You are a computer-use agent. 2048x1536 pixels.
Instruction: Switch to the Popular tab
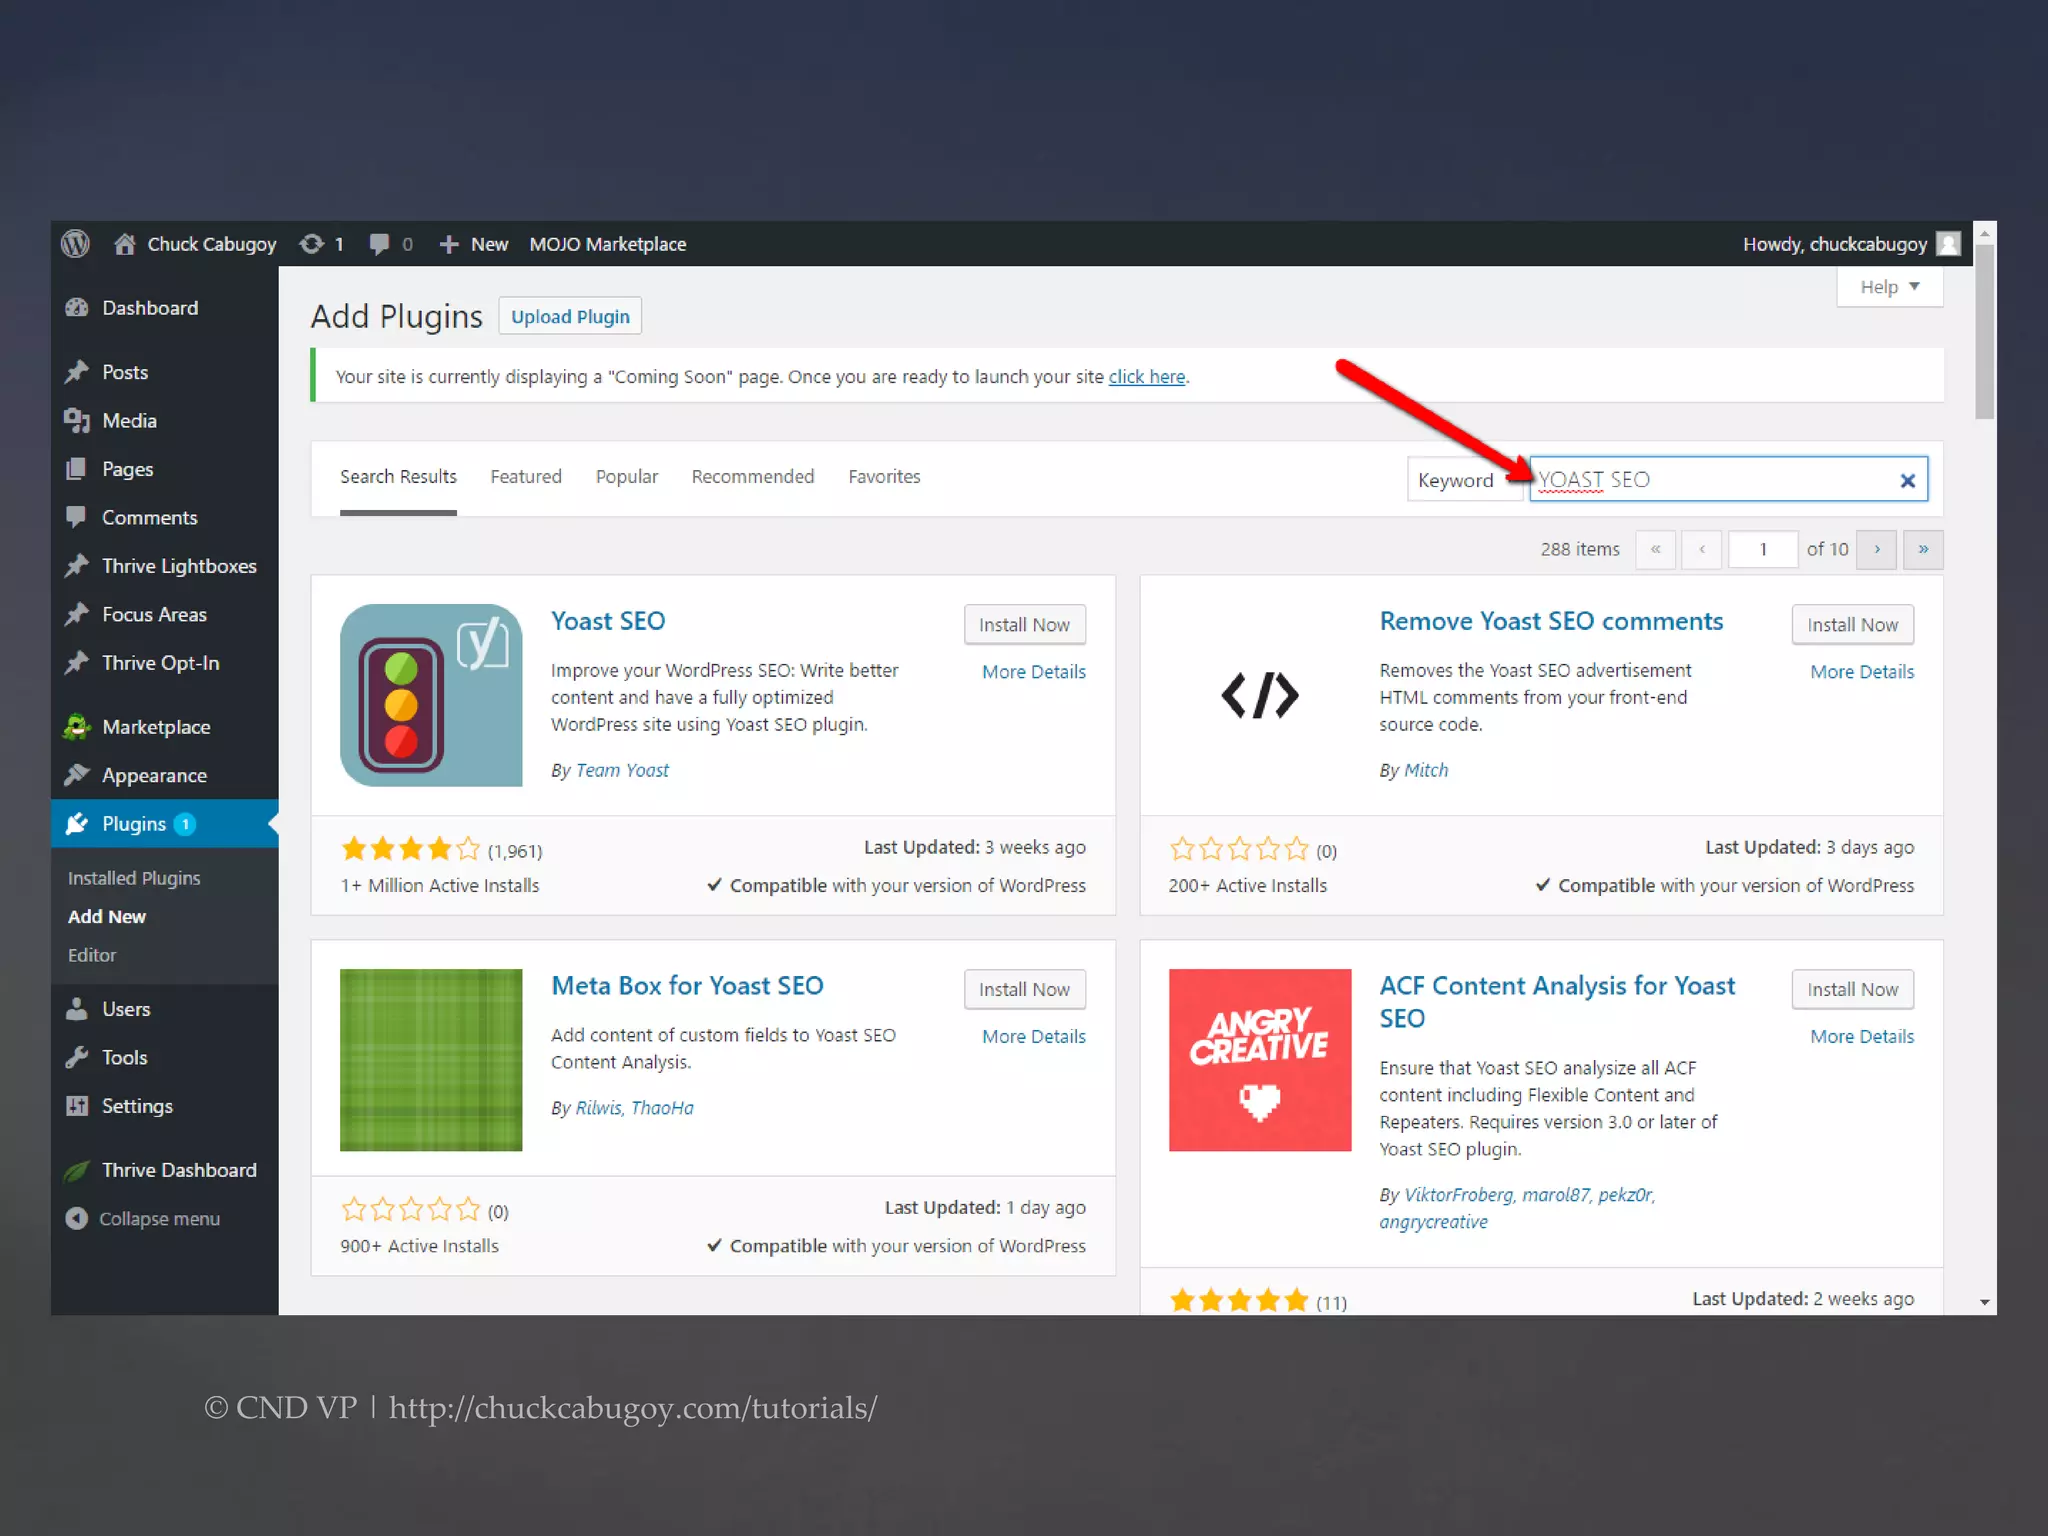(627, 477)
